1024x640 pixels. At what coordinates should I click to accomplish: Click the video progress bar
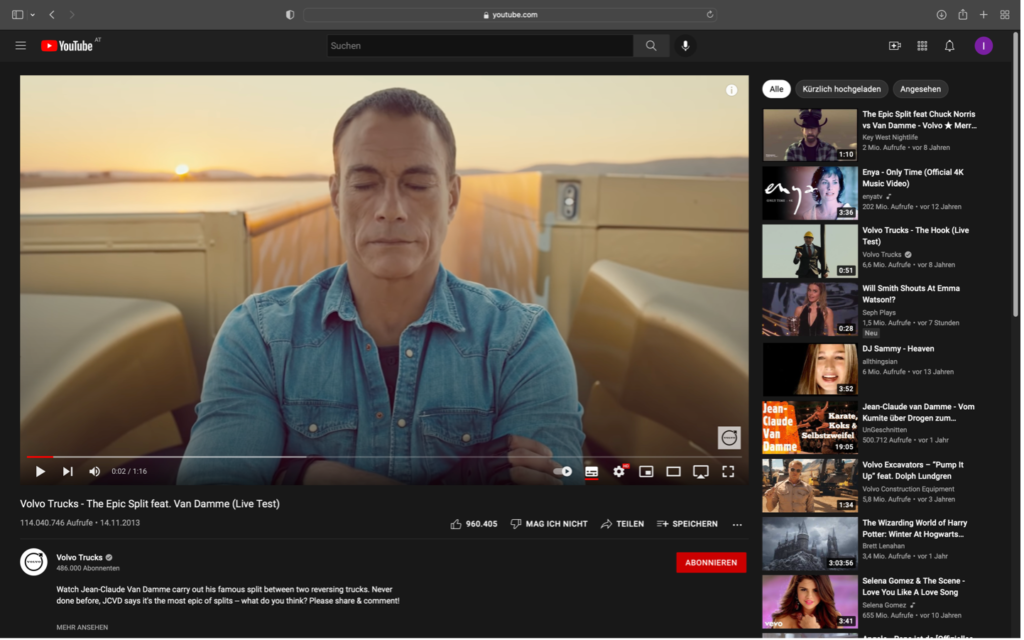[384, 456]
